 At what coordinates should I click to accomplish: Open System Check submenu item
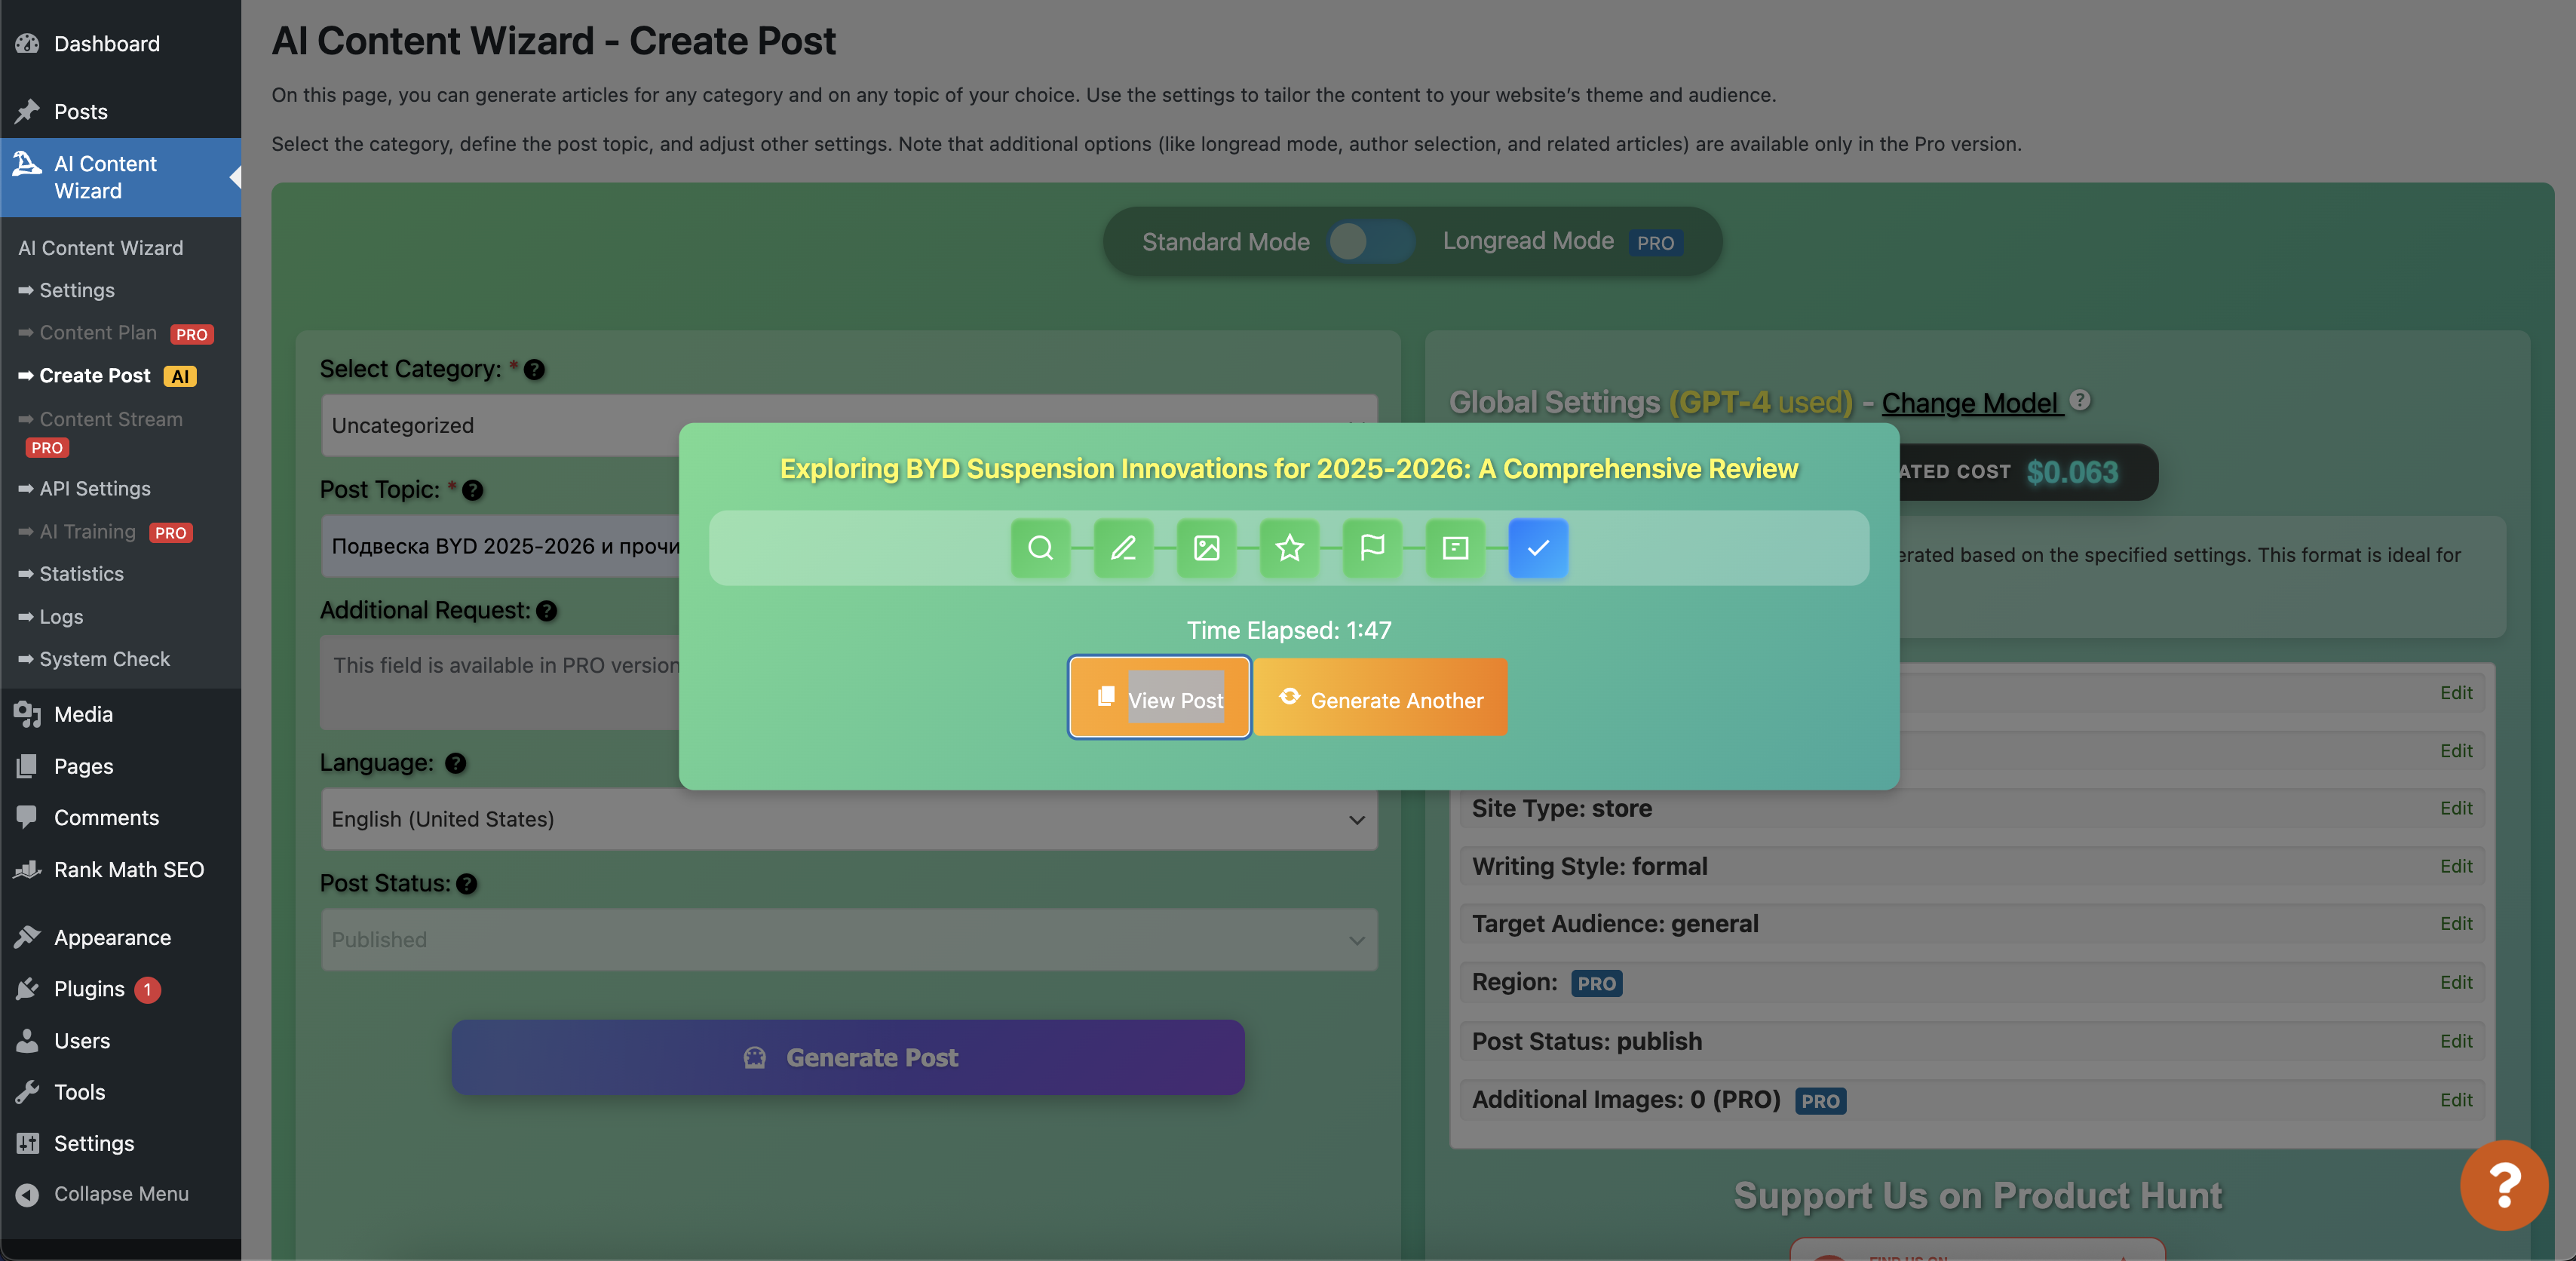(x=93, y=659)
